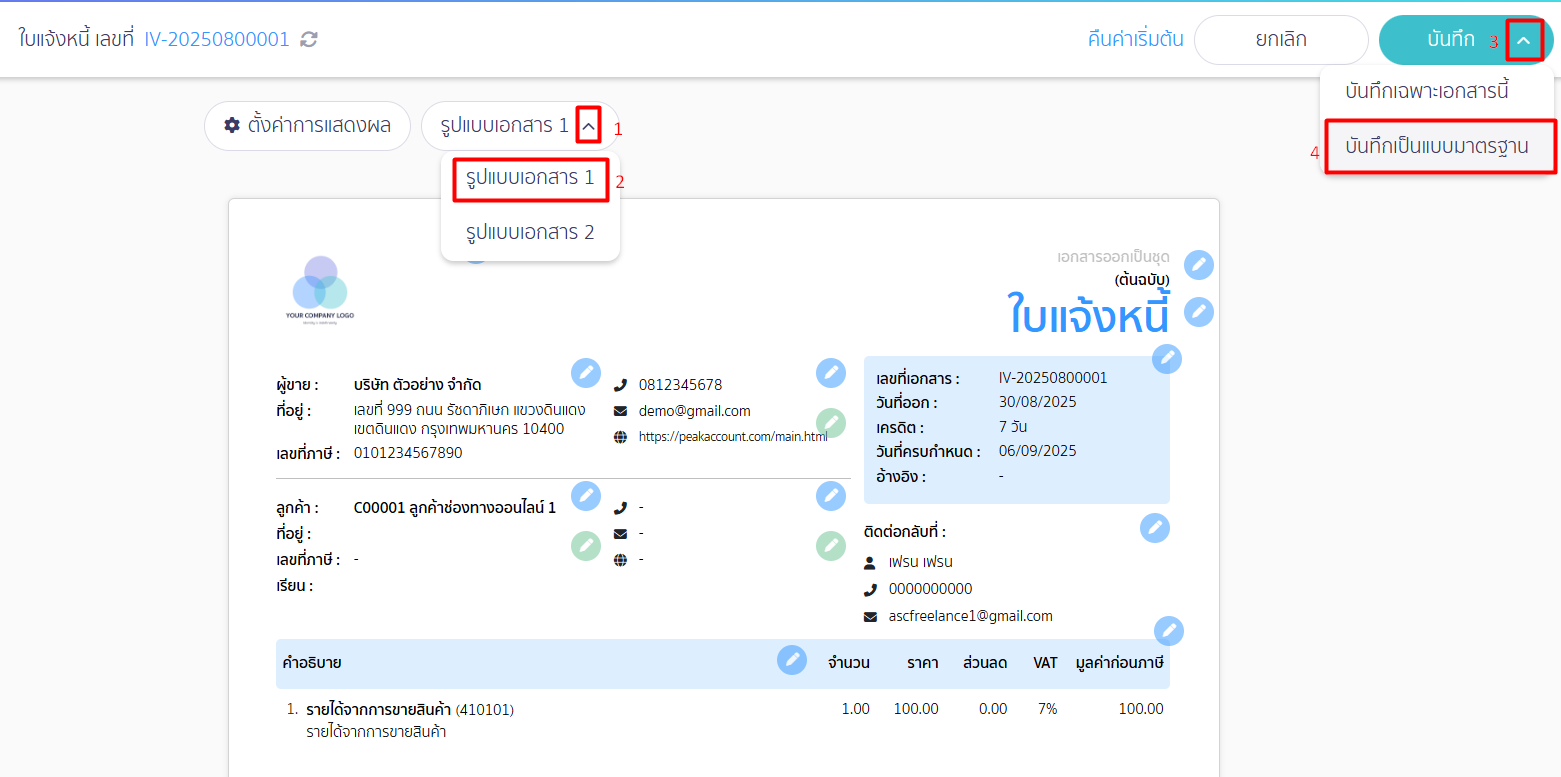Click discount value 0.00 in the item row
This screenshot has width=1561, height=777.
pyautogui.click(x=993, y=709)
